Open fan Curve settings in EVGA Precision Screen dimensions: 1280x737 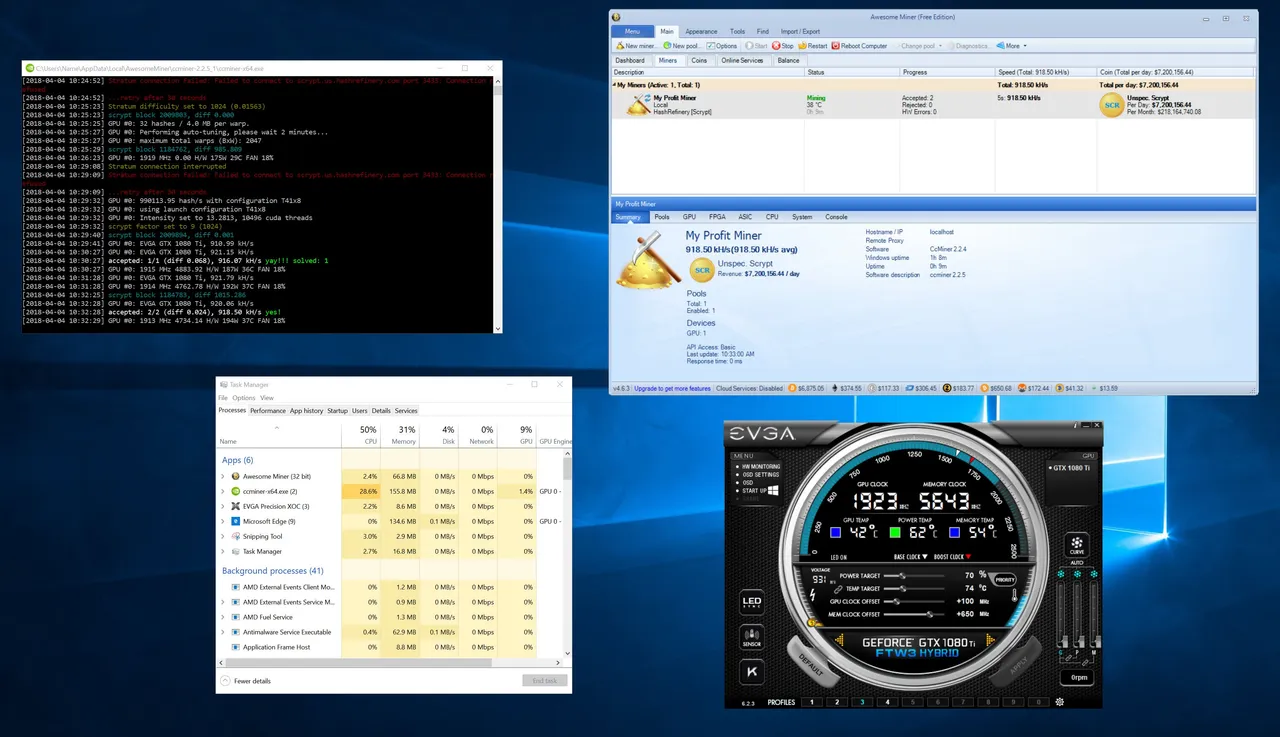[x=1077, y=545]
